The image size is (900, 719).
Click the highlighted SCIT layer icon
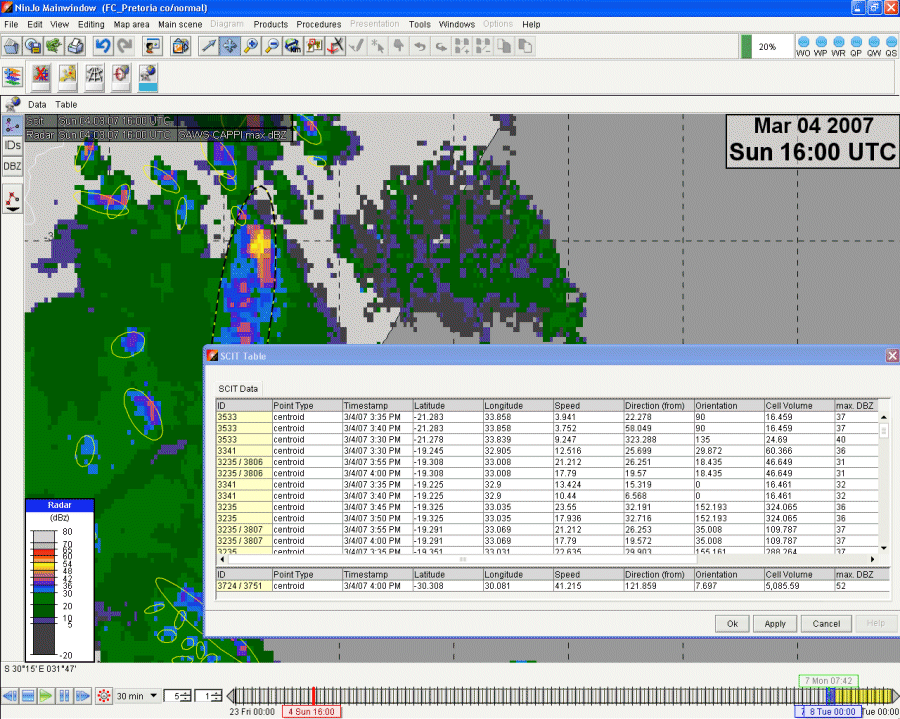tap(148, 77)
